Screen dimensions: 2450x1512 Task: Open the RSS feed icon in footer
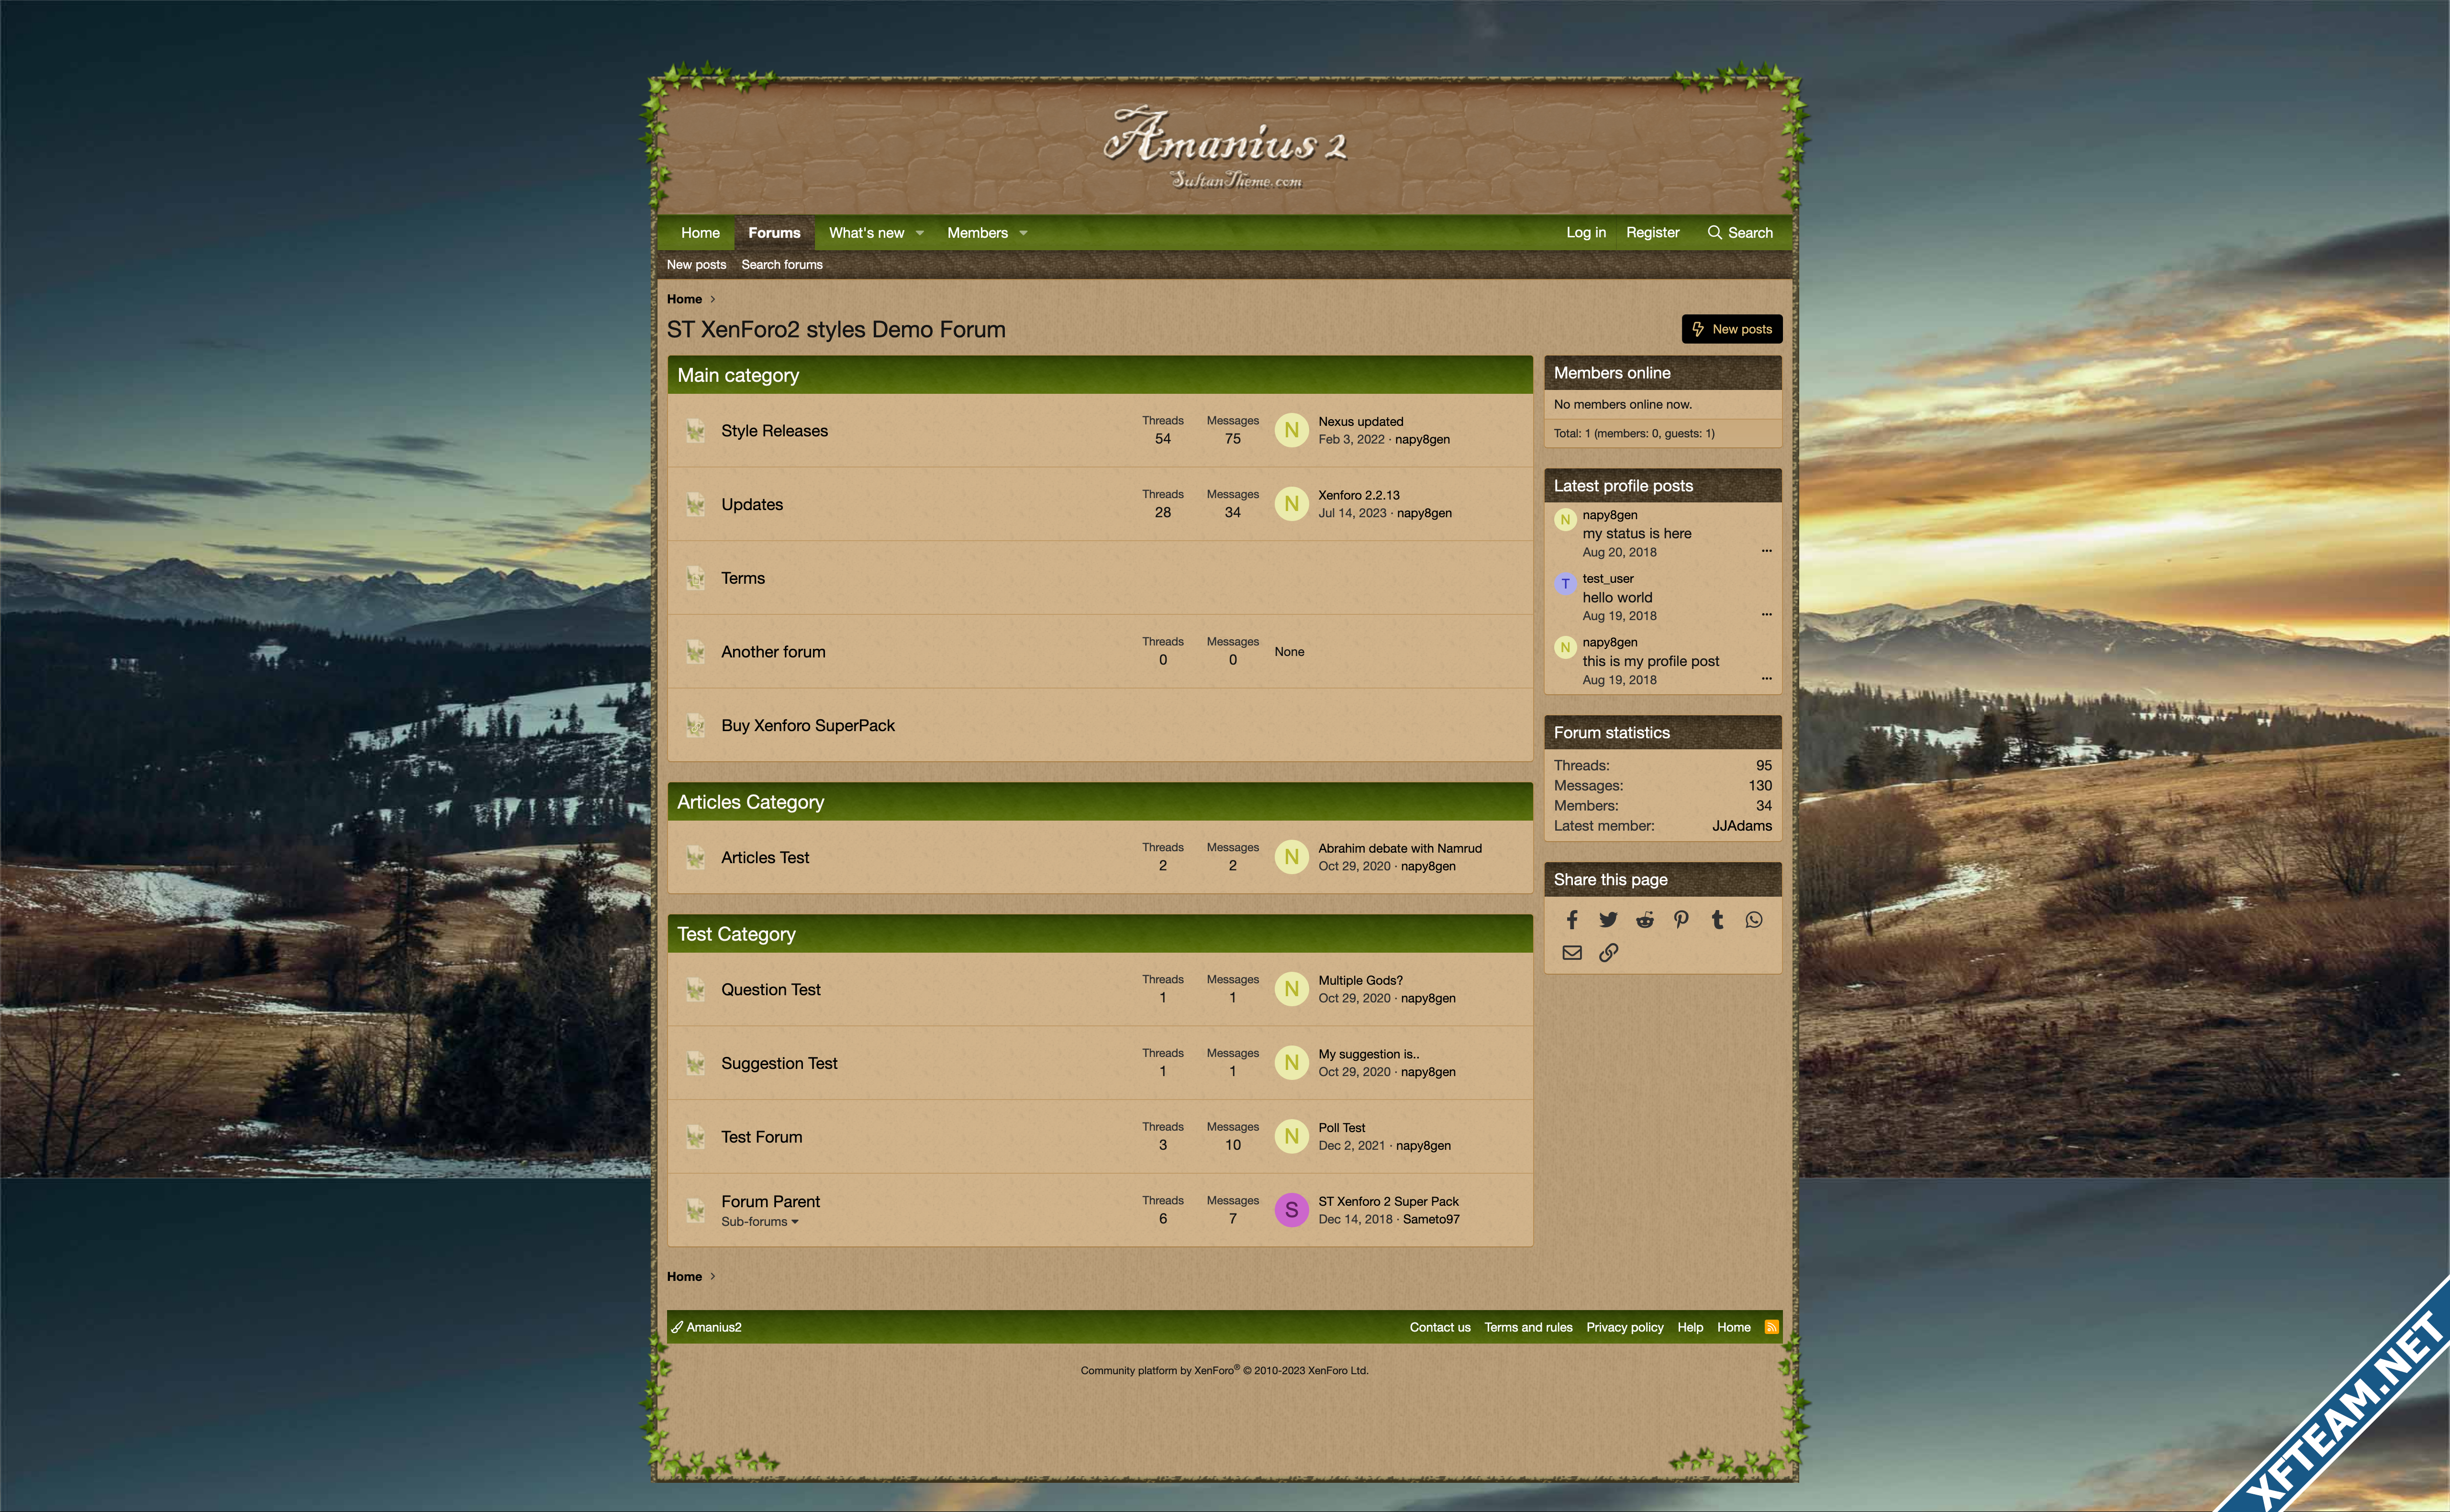1772,1327
